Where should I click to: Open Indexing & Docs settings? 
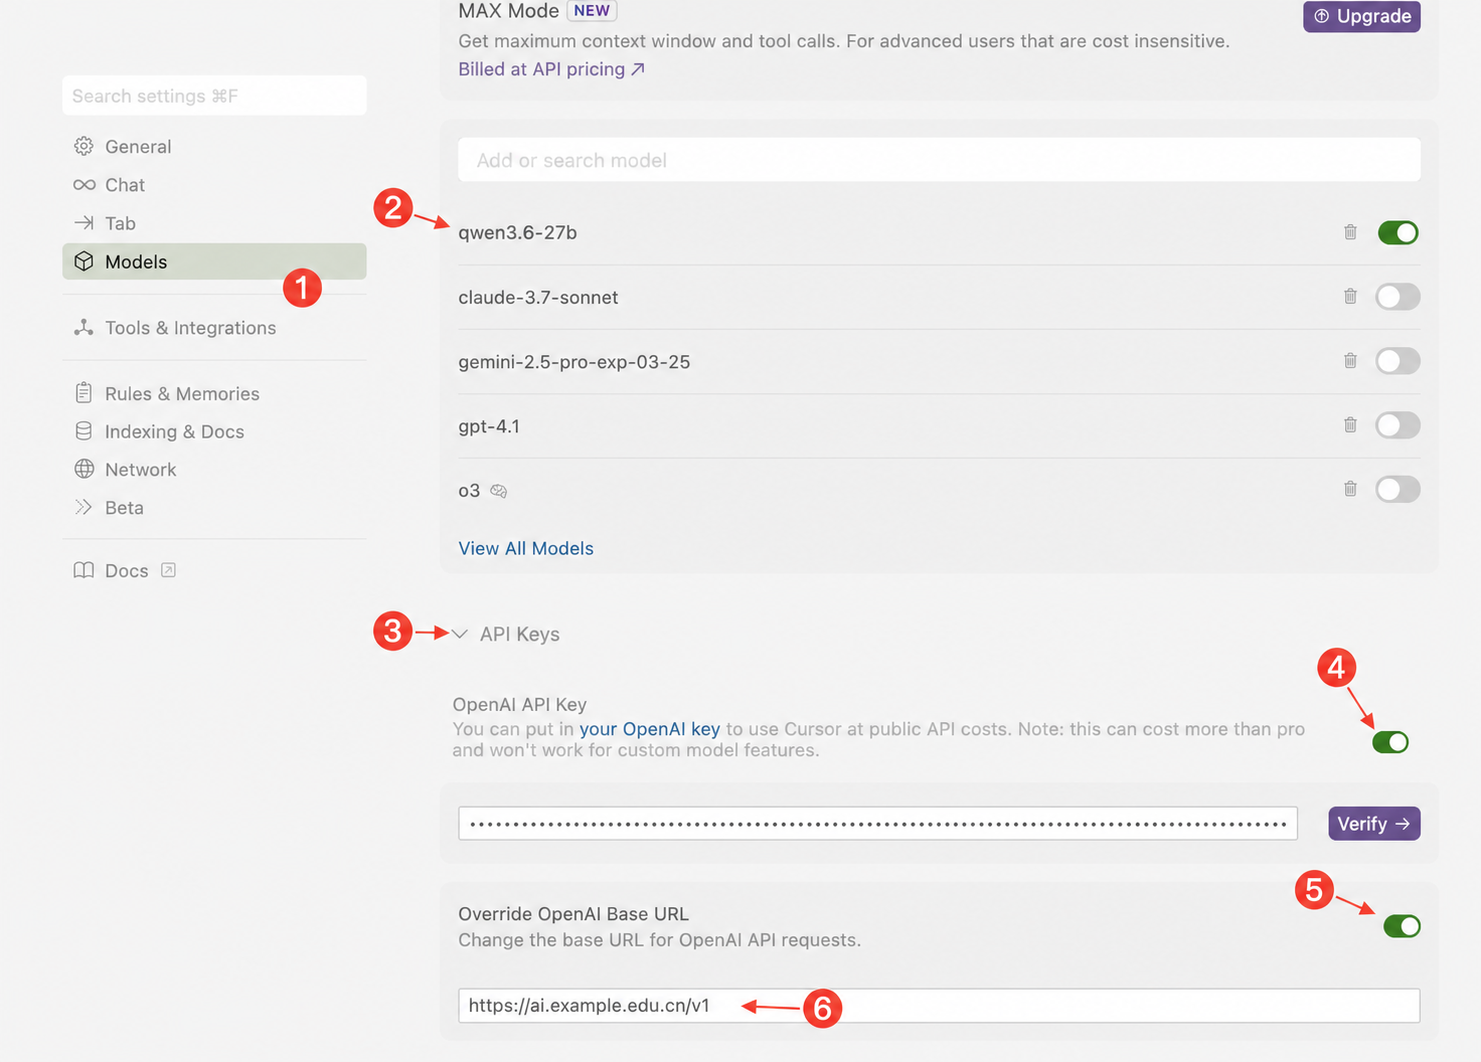click(x=214, y=431)
